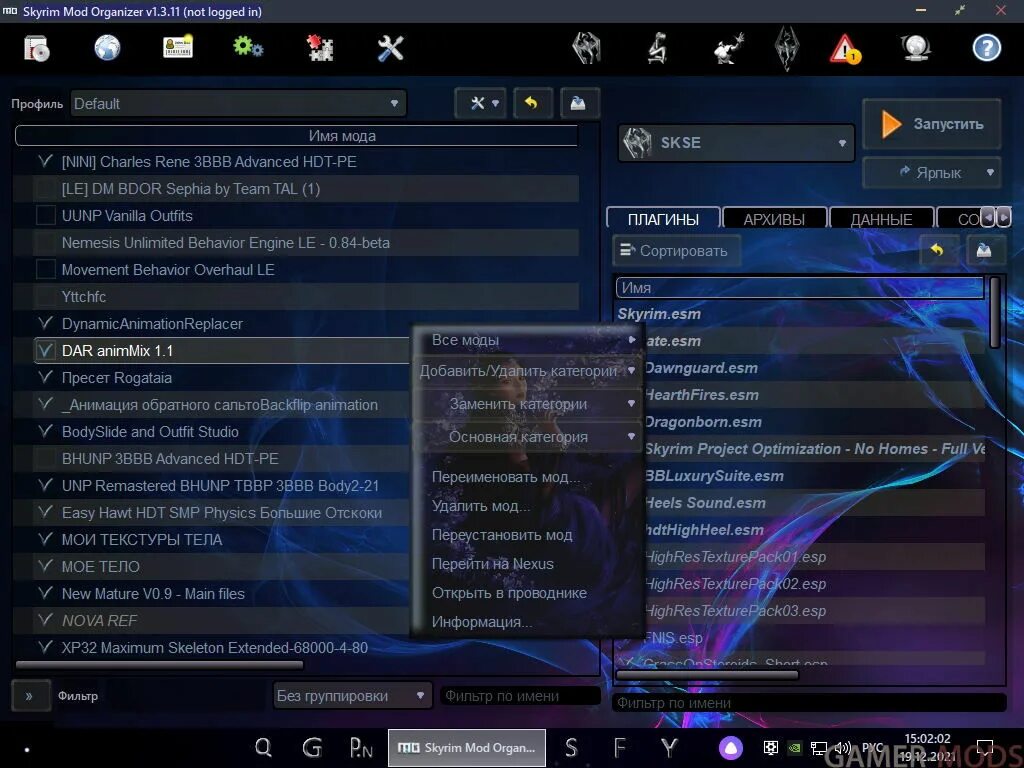Toggle BodySlide and Outfit Studio checkbox
Viewport: 1024px width, 768px height.
tap(45, 431)
